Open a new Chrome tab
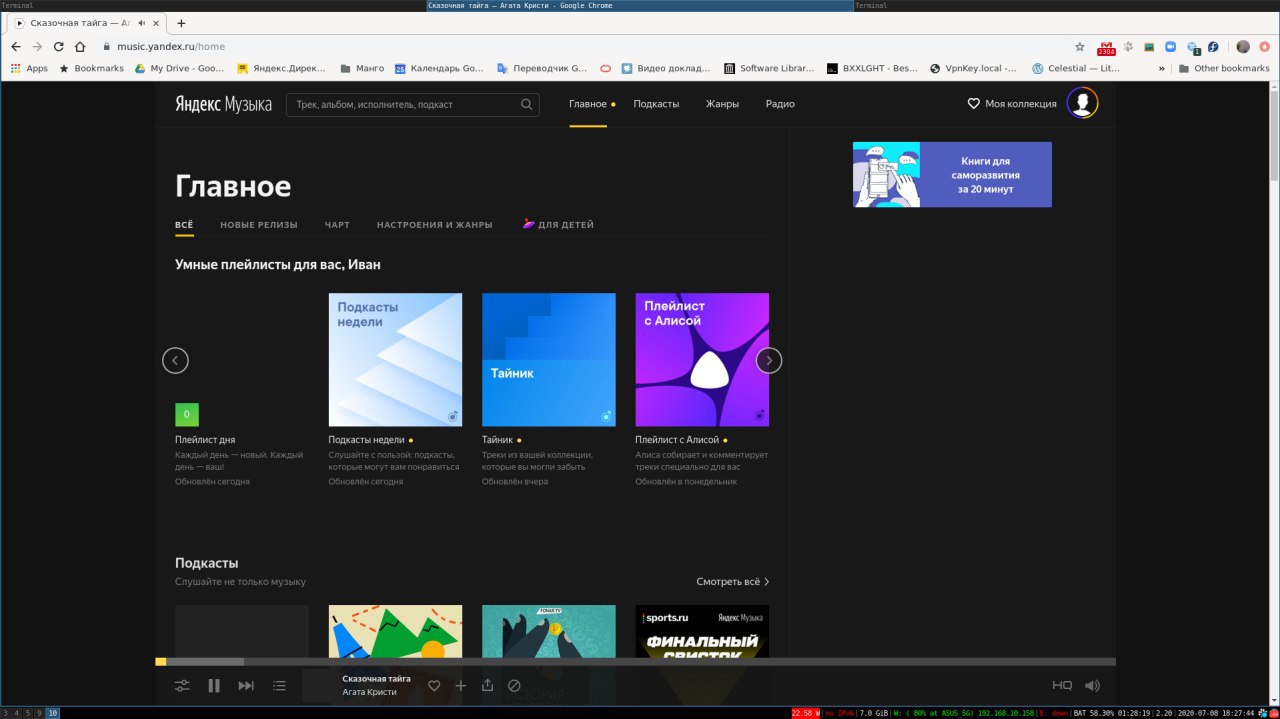The height and width of the screenshot is (719, 1280). [x=181, y=22]
